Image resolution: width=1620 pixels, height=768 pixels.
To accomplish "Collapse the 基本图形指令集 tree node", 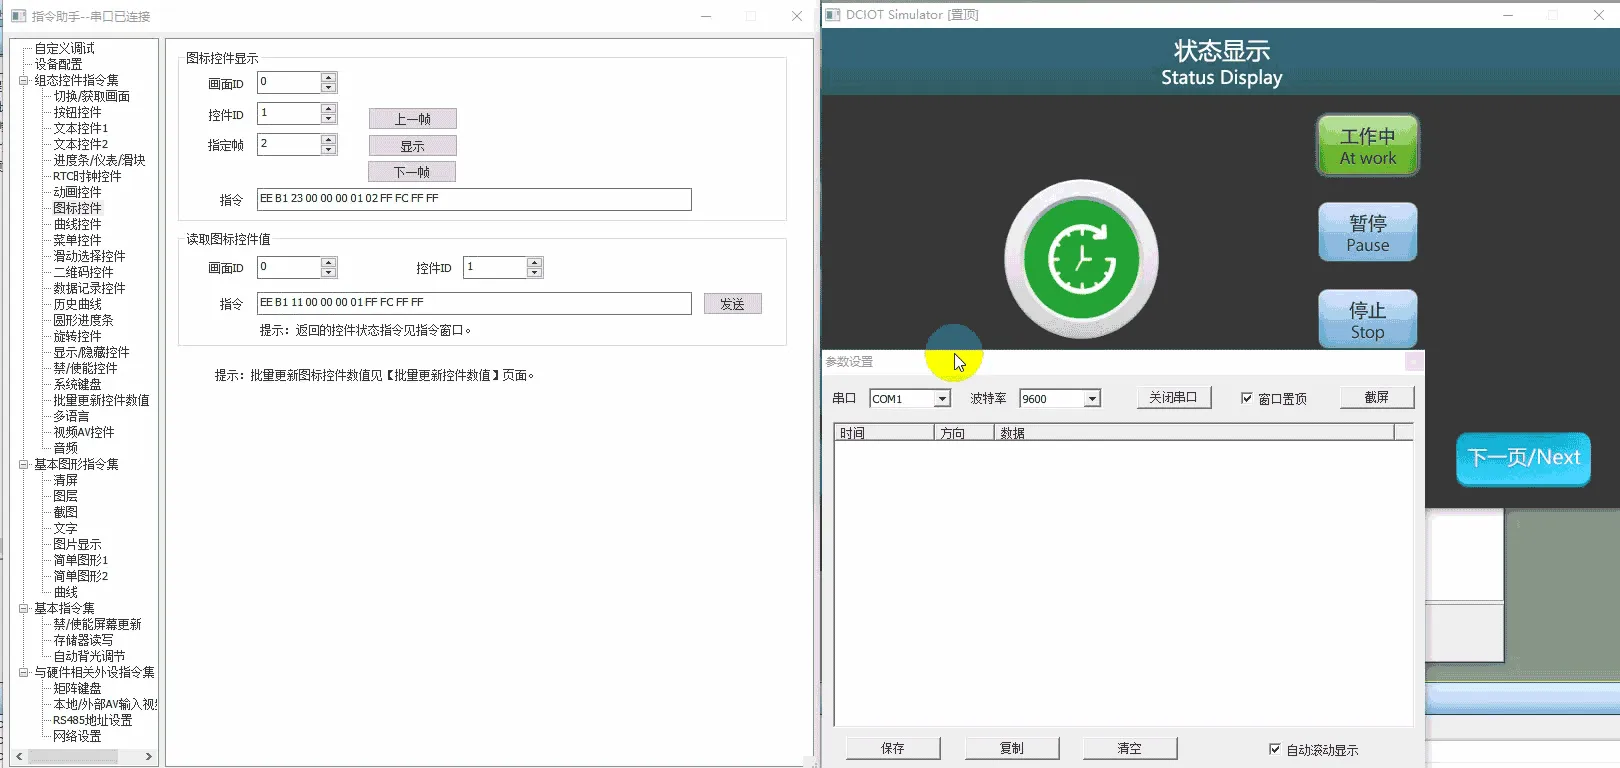I will 24,464.
